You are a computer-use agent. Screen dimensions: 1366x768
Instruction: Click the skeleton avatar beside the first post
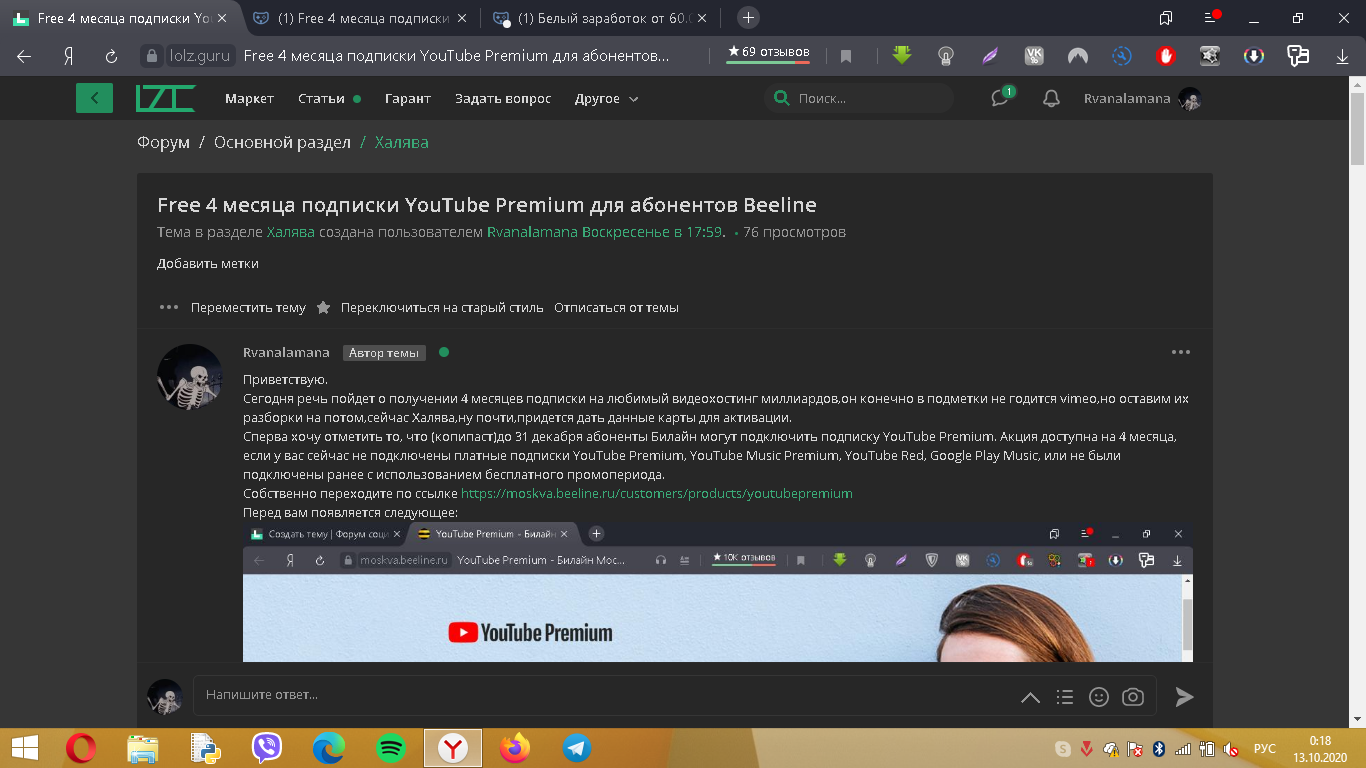click(189, 377)
